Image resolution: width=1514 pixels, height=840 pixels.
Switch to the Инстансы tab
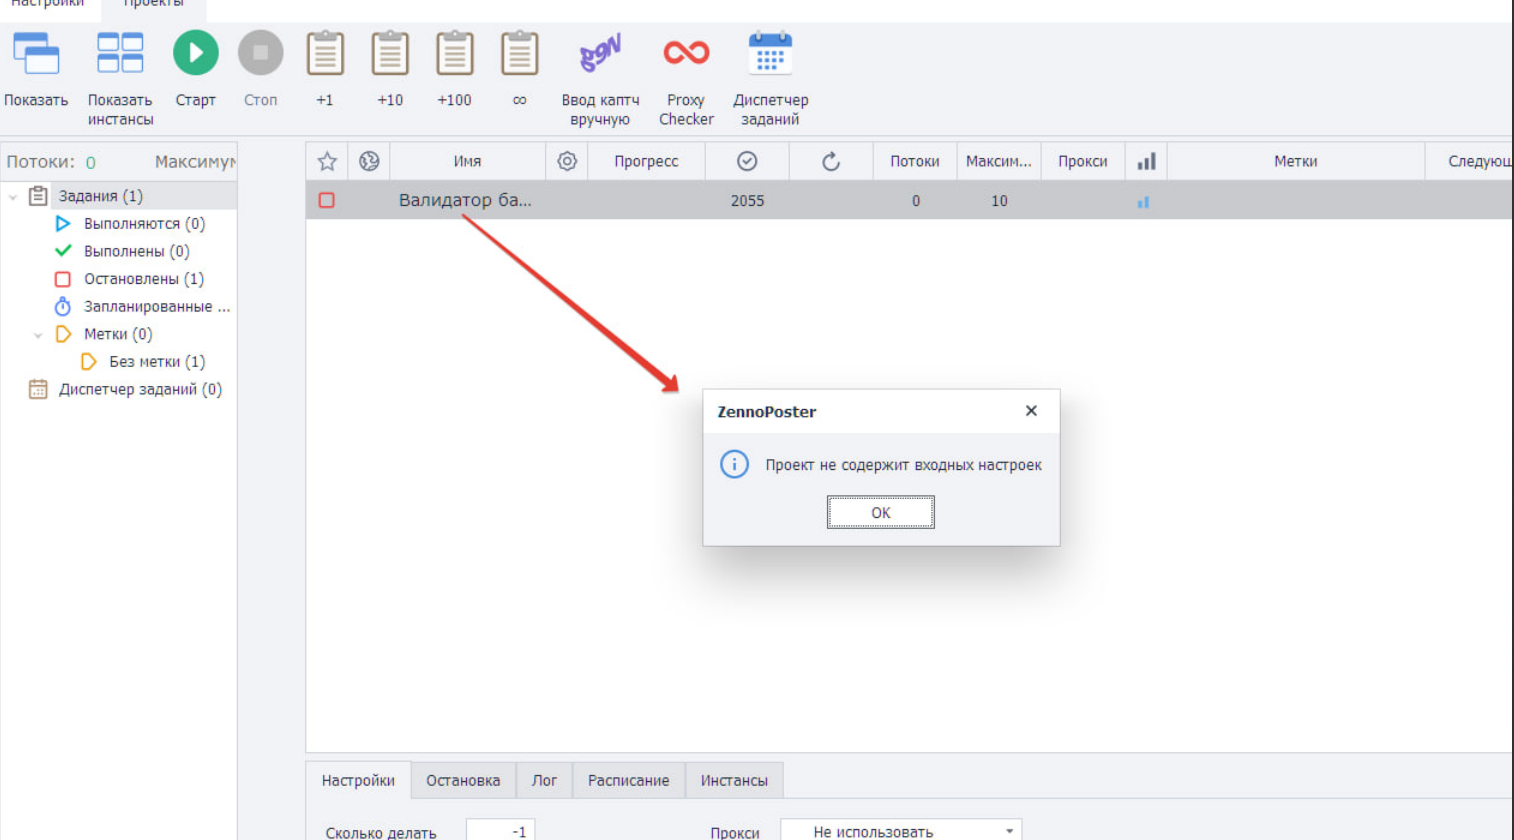[734, 780]
